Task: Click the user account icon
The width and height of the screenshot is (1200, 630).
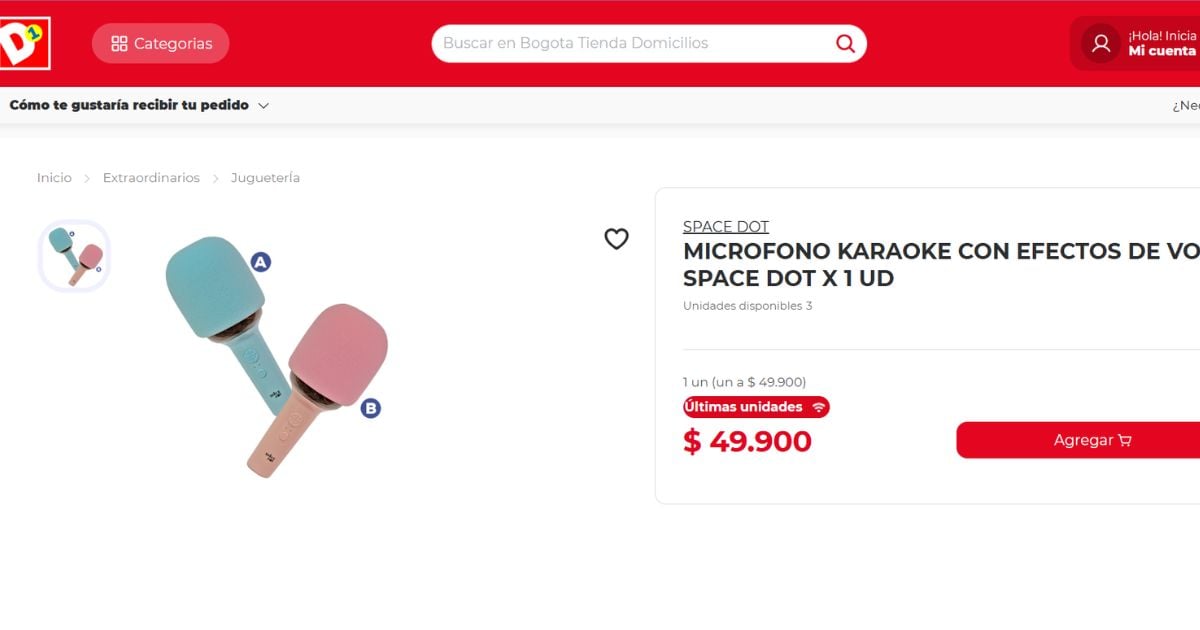Action: click(x=1100, y=43)
